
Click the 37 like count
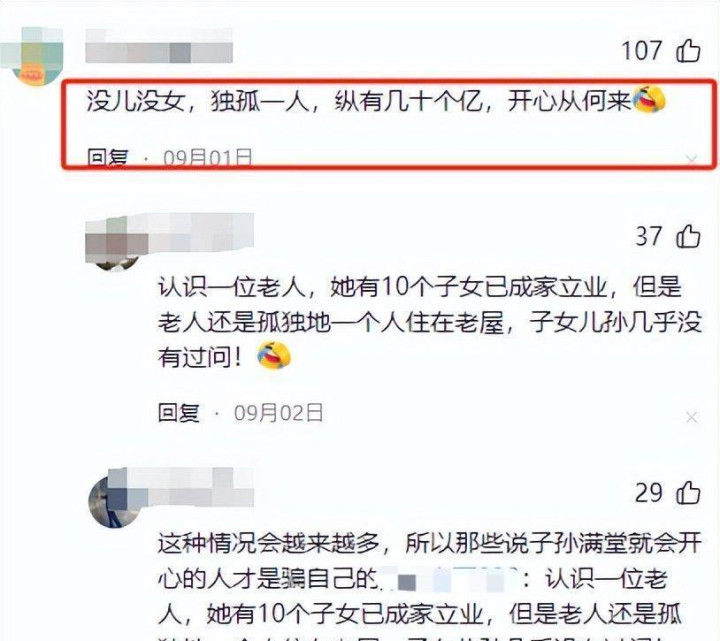649,236
